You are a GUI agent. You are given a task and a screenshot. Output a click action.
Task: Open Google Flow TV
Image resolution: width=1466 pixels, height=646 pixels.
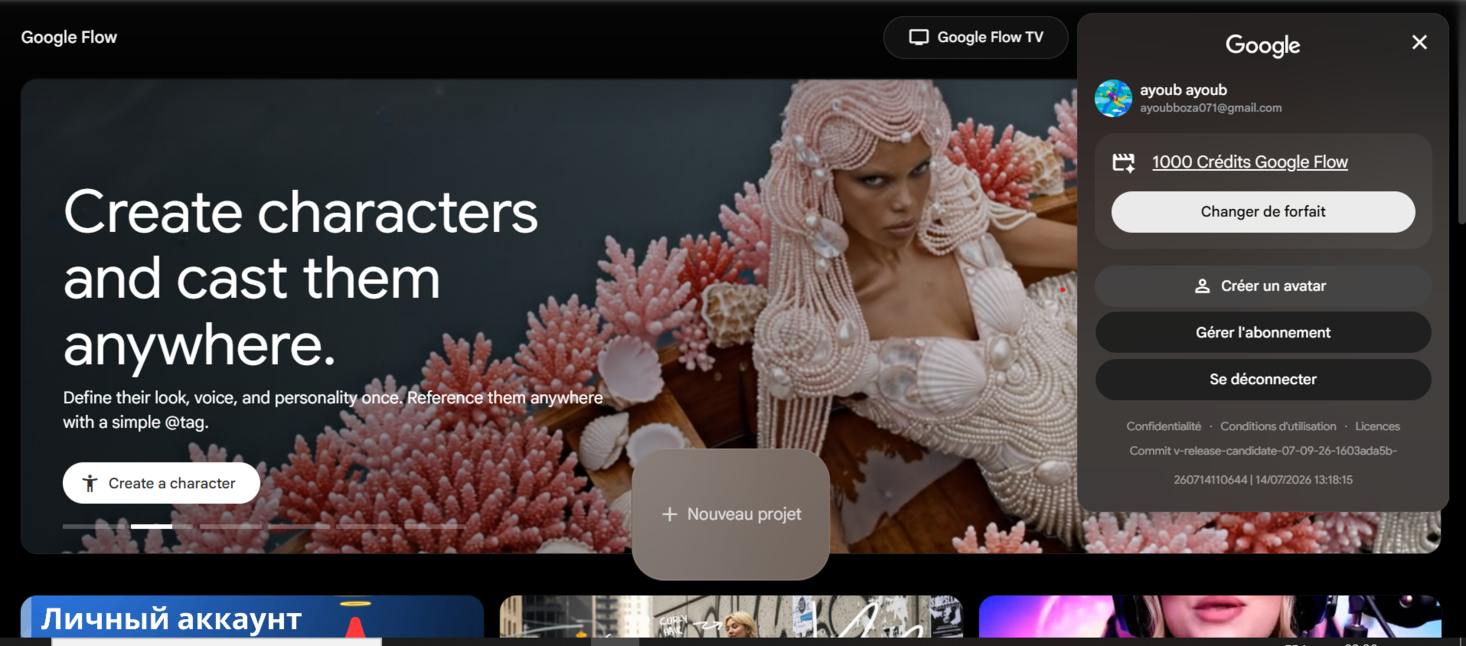(x=976, y=37)
